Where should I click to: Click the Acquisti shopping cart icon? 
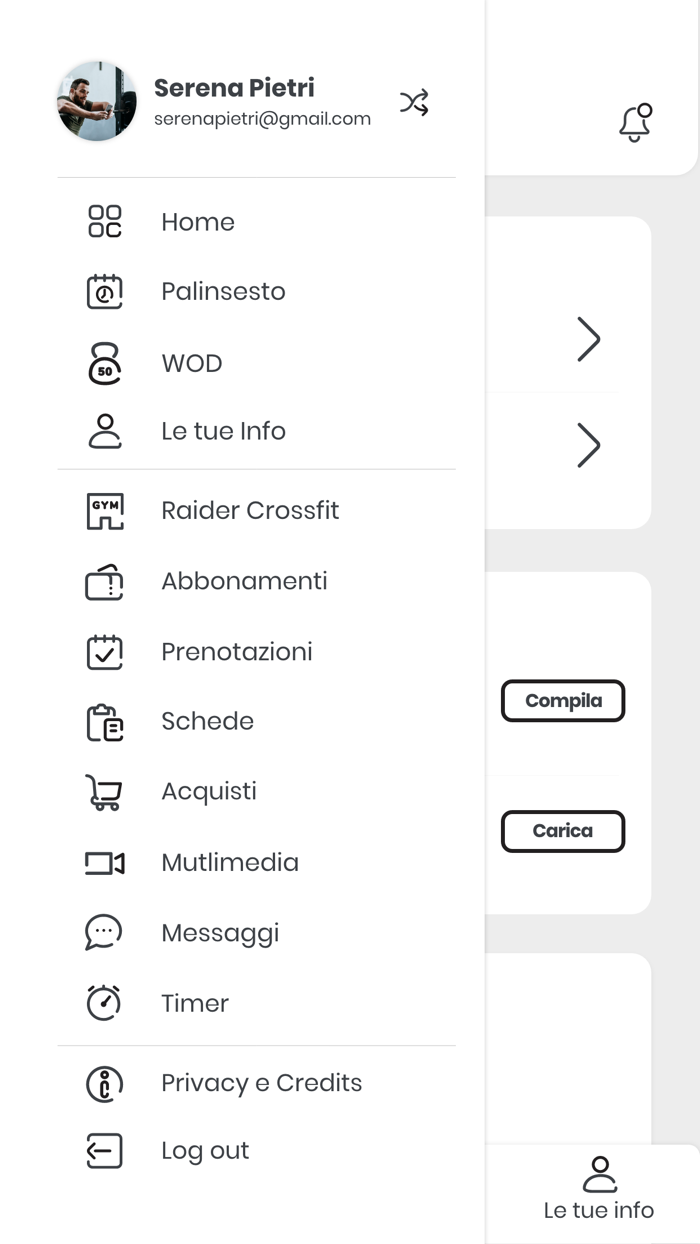104,792
